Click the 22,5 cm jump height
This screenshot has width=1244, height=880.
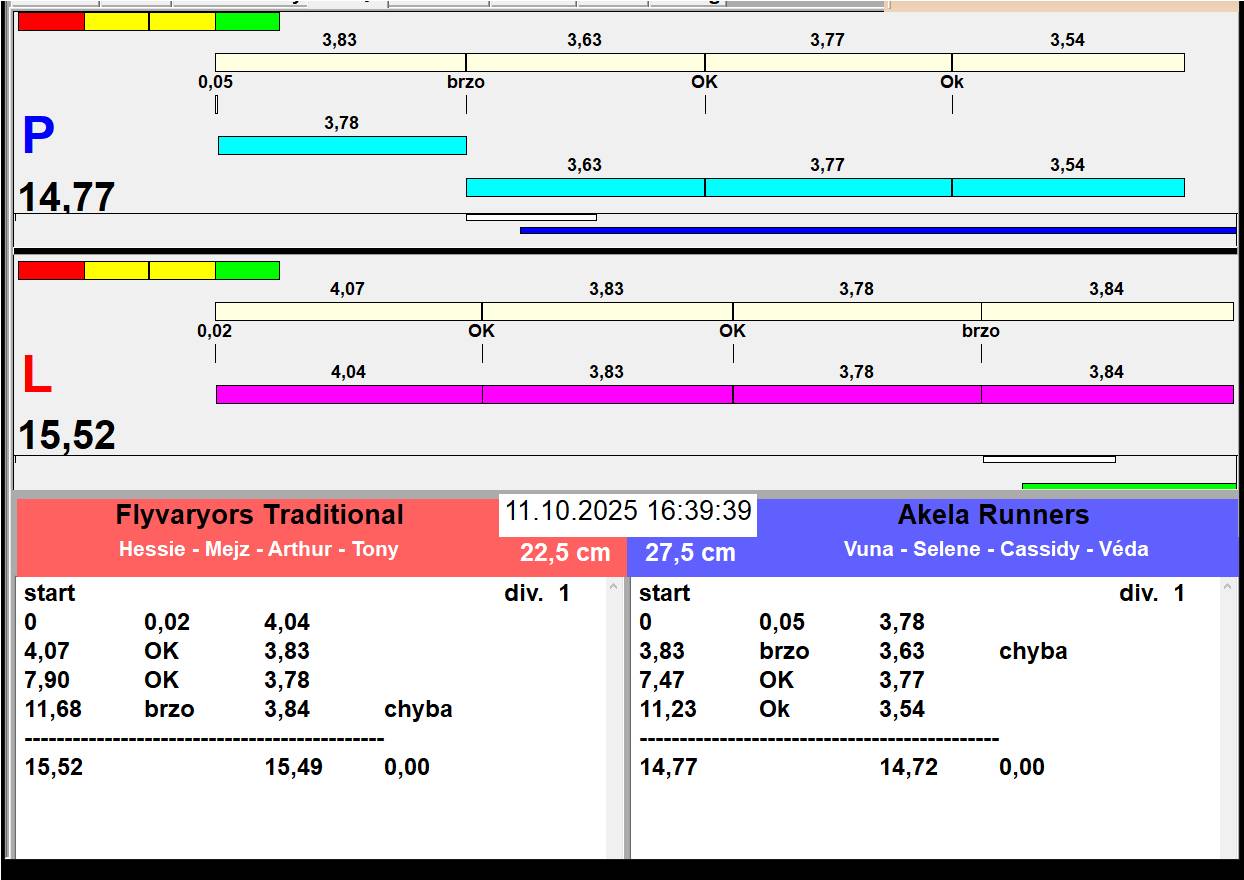[x=565, y=553]
